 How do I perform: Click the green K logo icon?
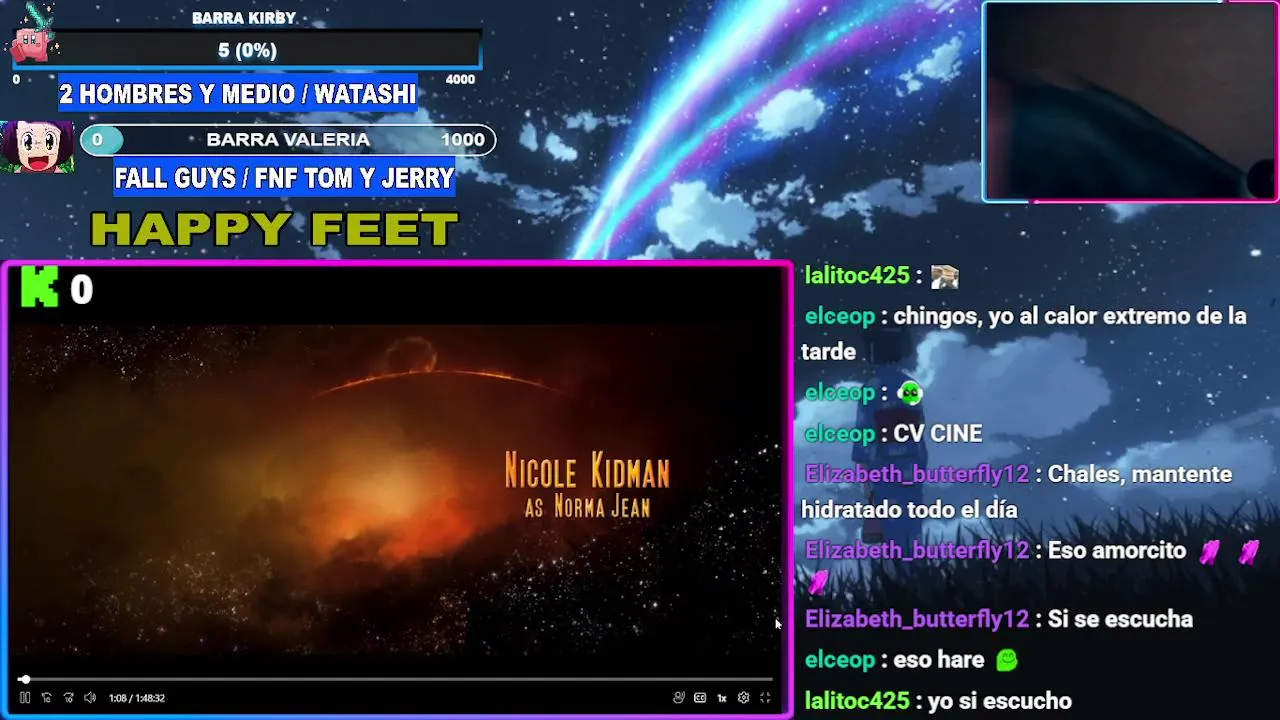point(40,287)
